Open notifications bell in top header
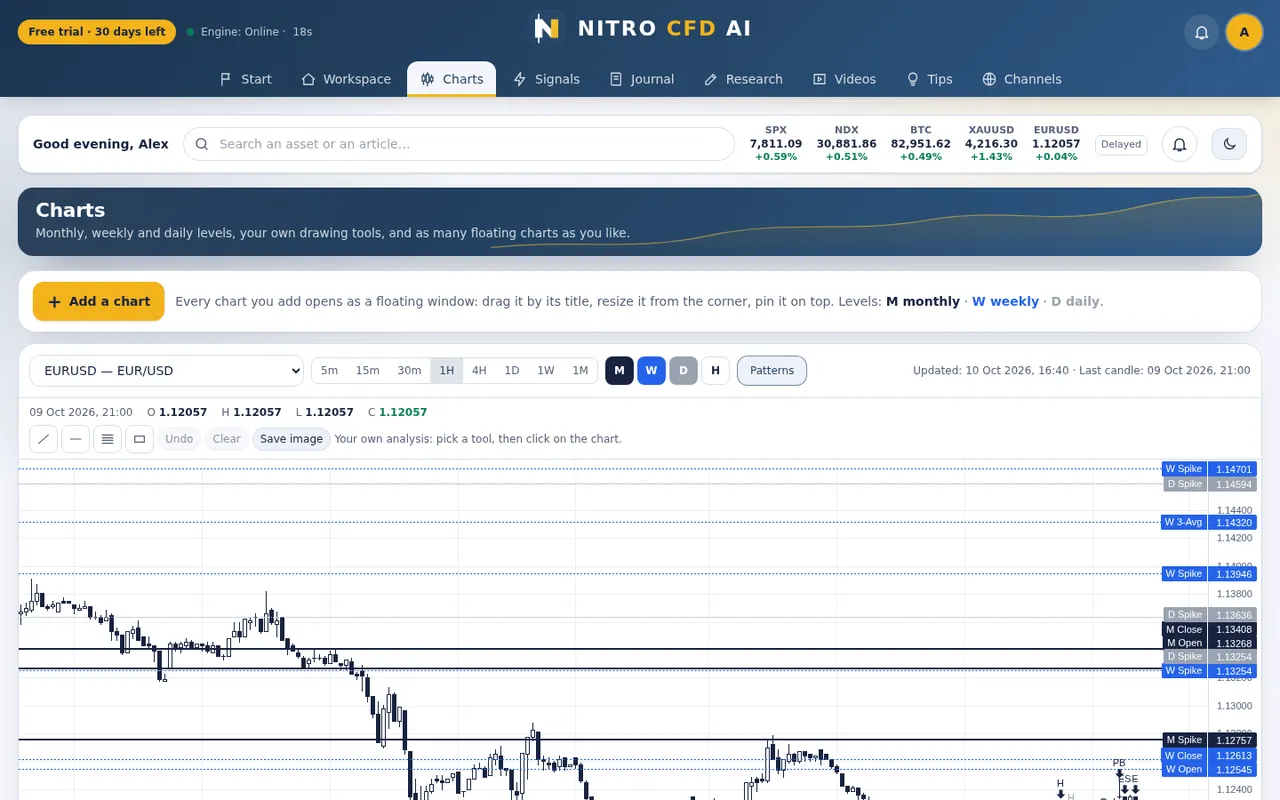Screen dimensions: 1280x800 [x=1202, y=32]
